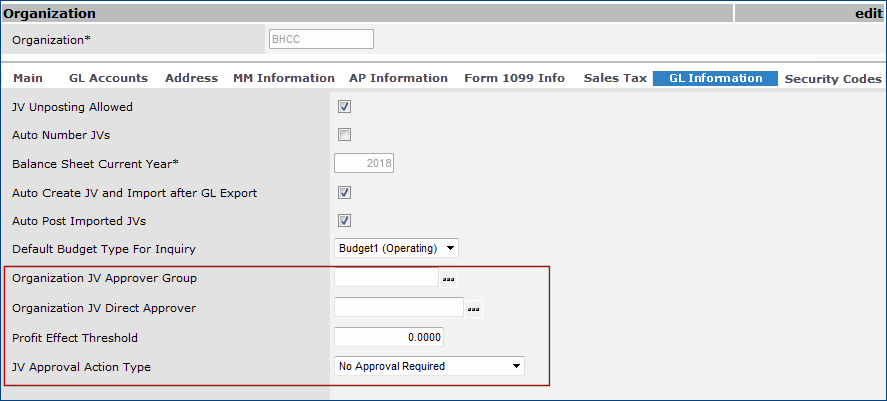Click the Profit Effect Threshold field
887x401 pixels.
388,337
